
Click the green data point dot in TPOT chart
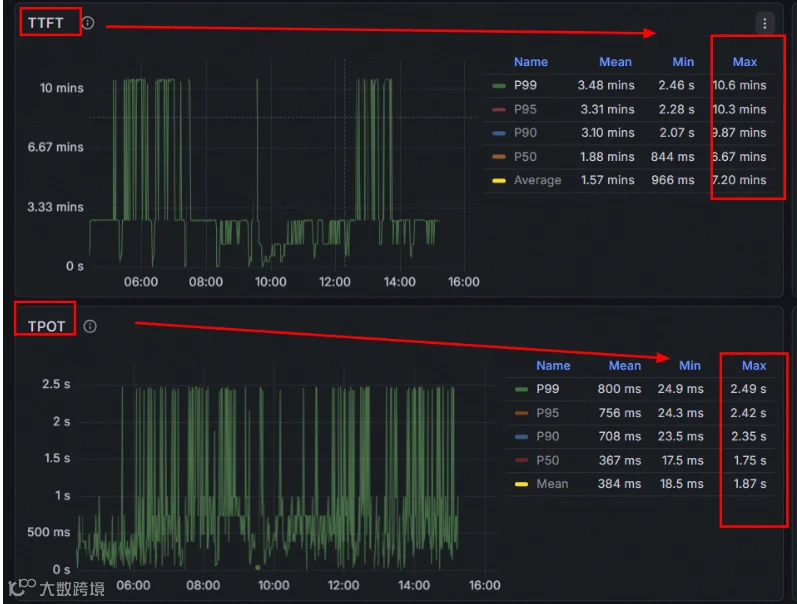[258, 567]
